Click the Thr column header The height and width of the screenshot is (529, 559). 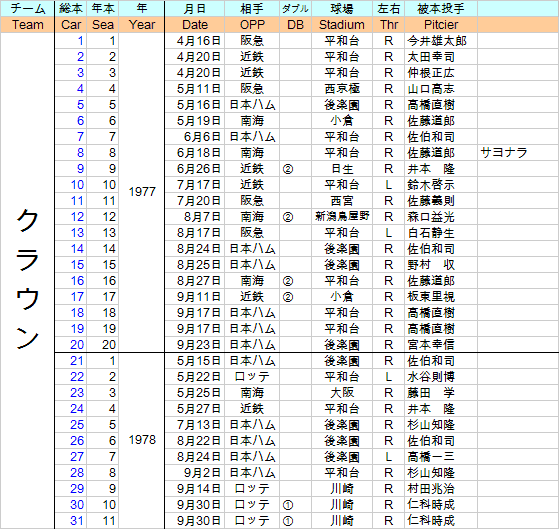(389, 25)
